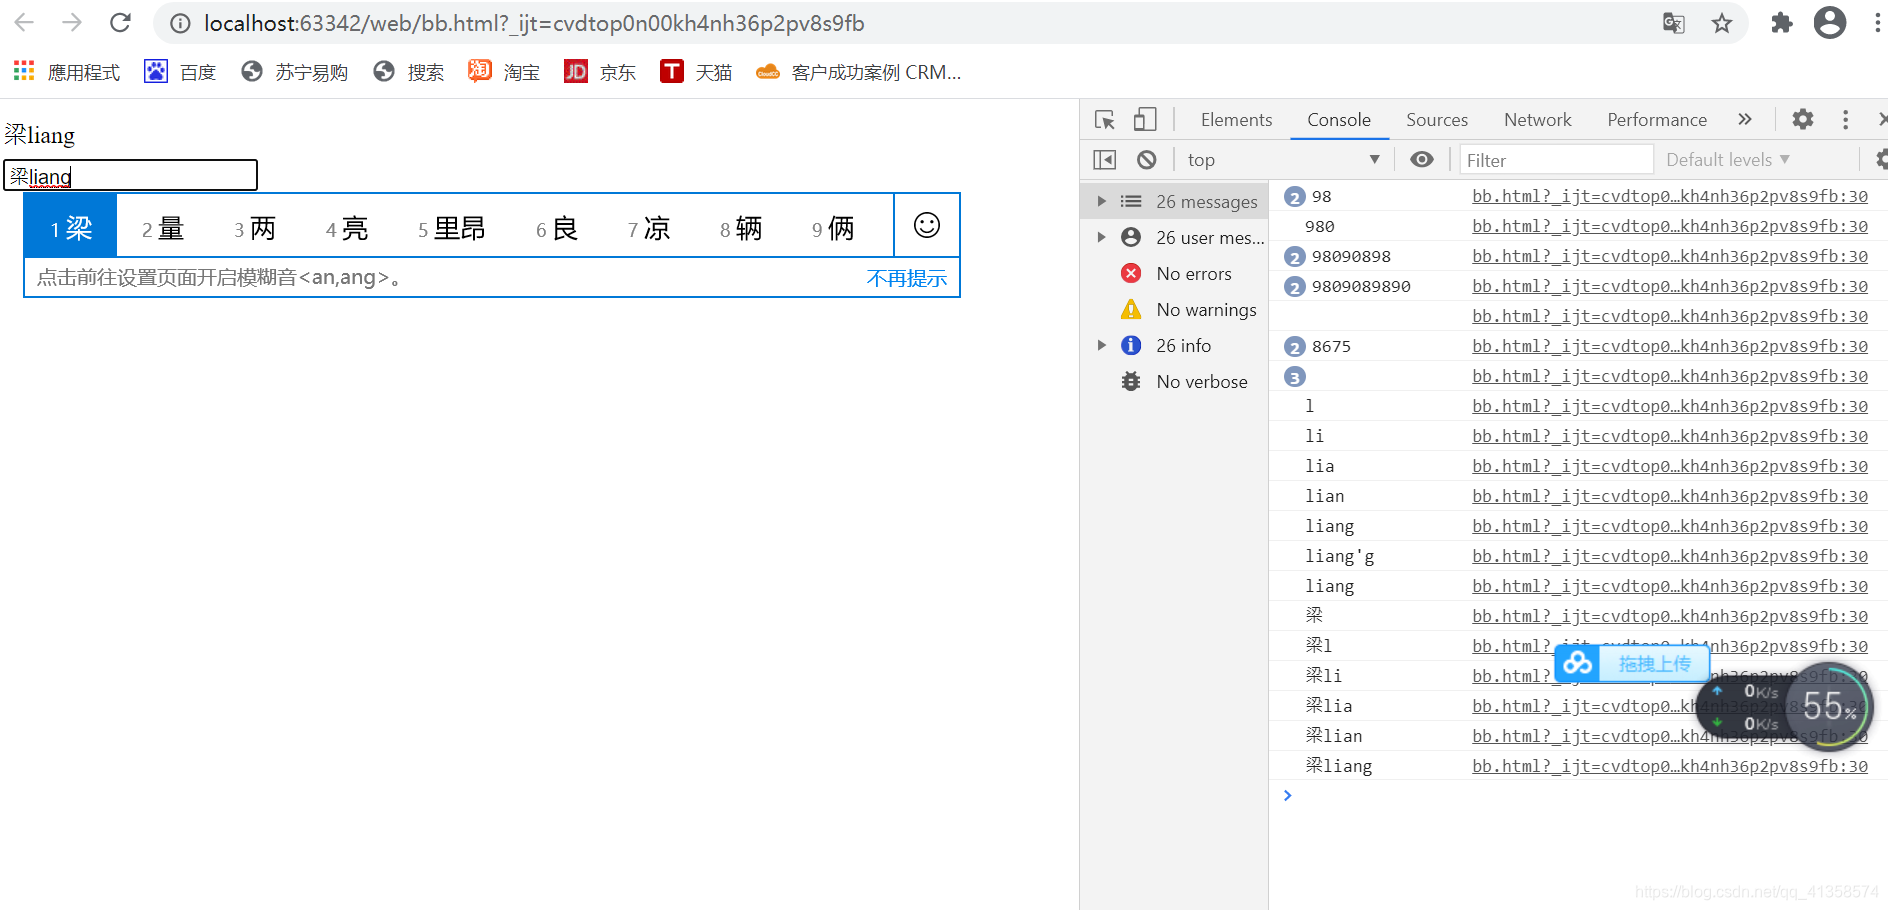Image resolution: width=1888 pixels, height=910 pixels.
Task: Click the translate page icon
Action: point(1674,23)
